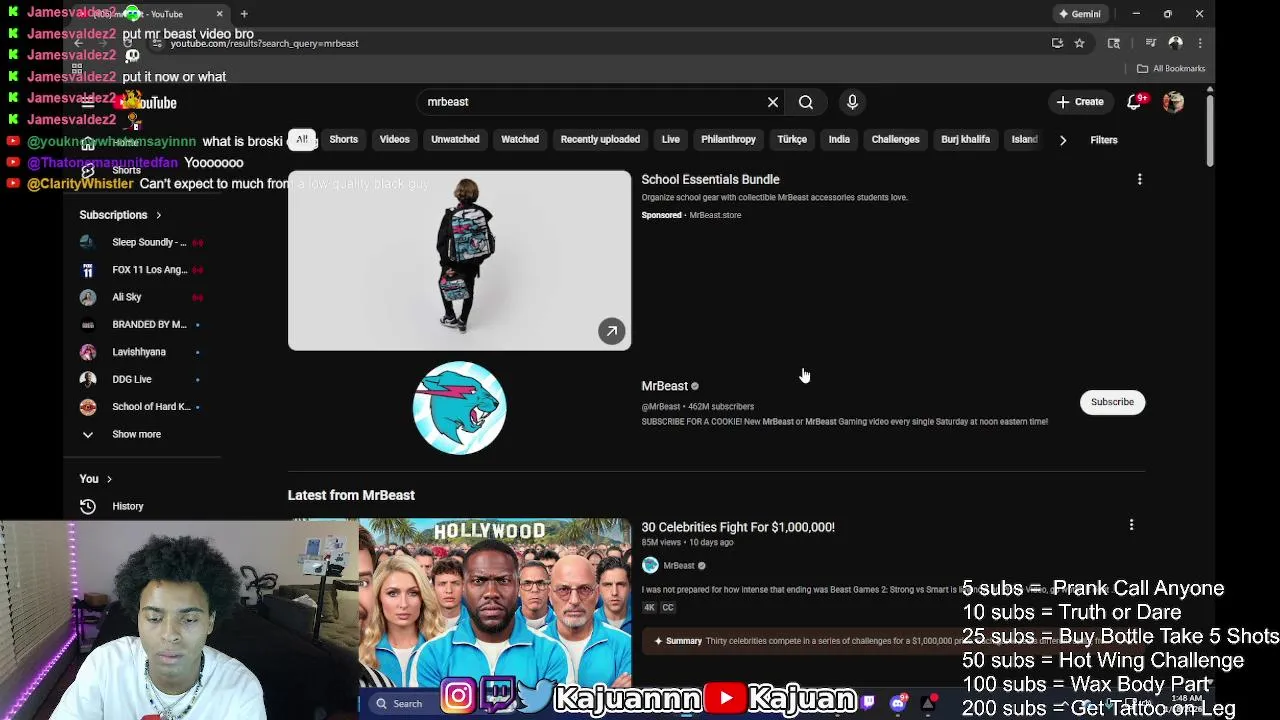
Task: Clear the mrbeast search text
Action: [x=773, y=102]
